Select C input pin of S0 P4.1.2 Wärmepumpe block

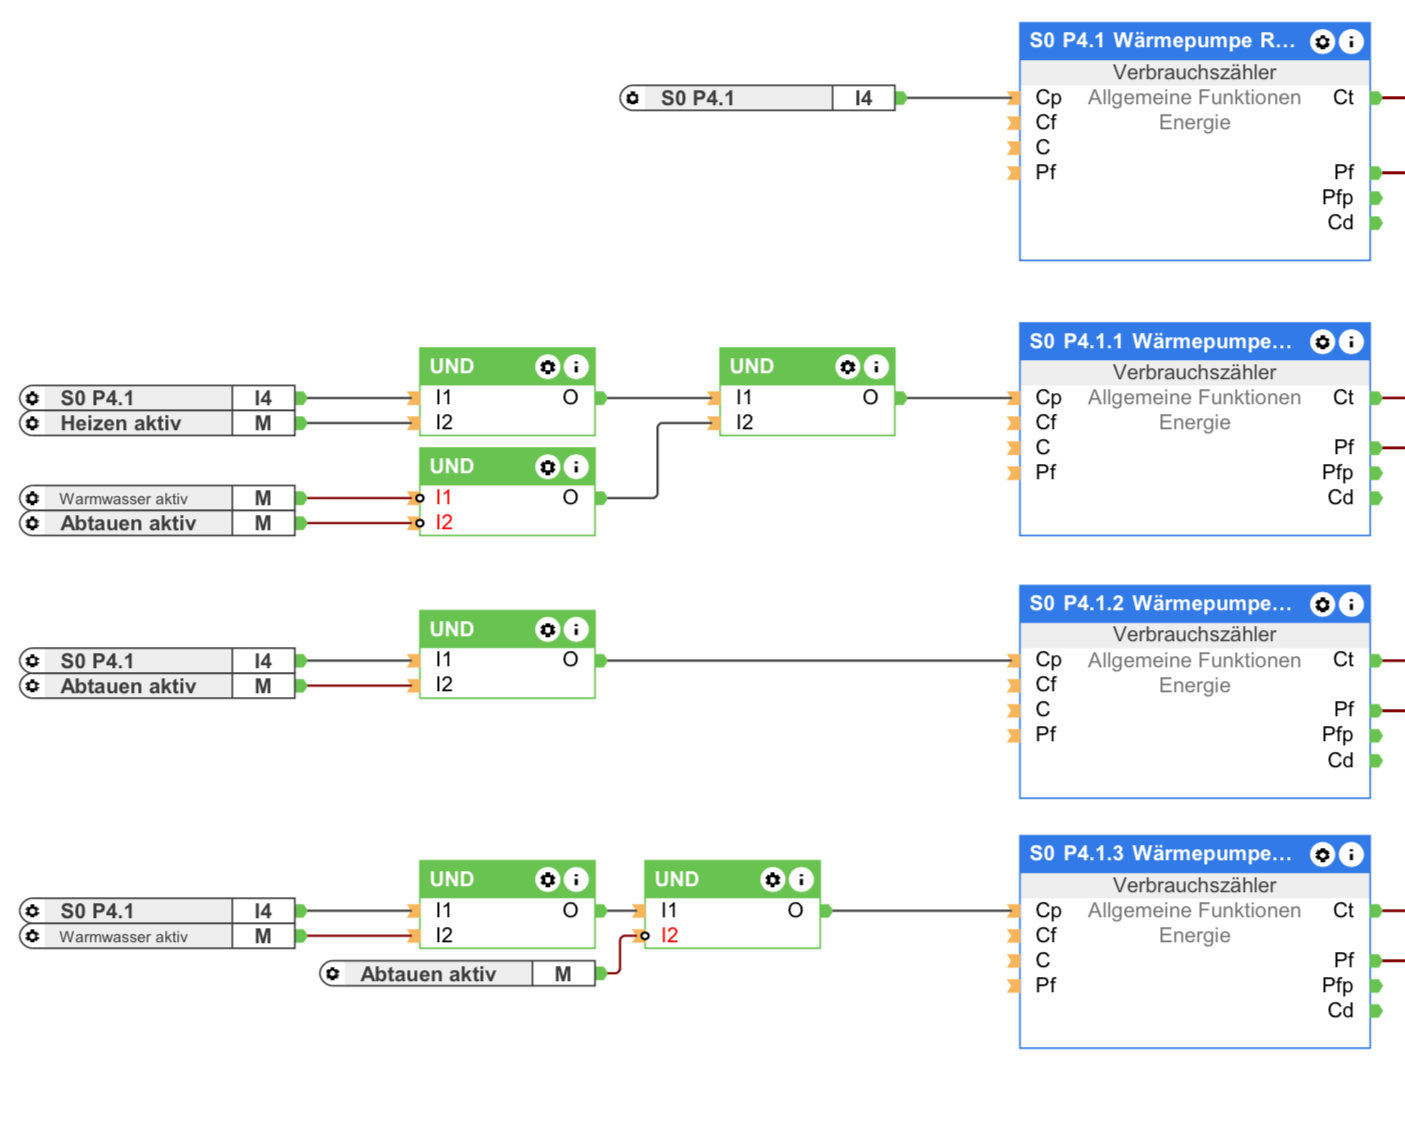click(x=1014, y=710)
